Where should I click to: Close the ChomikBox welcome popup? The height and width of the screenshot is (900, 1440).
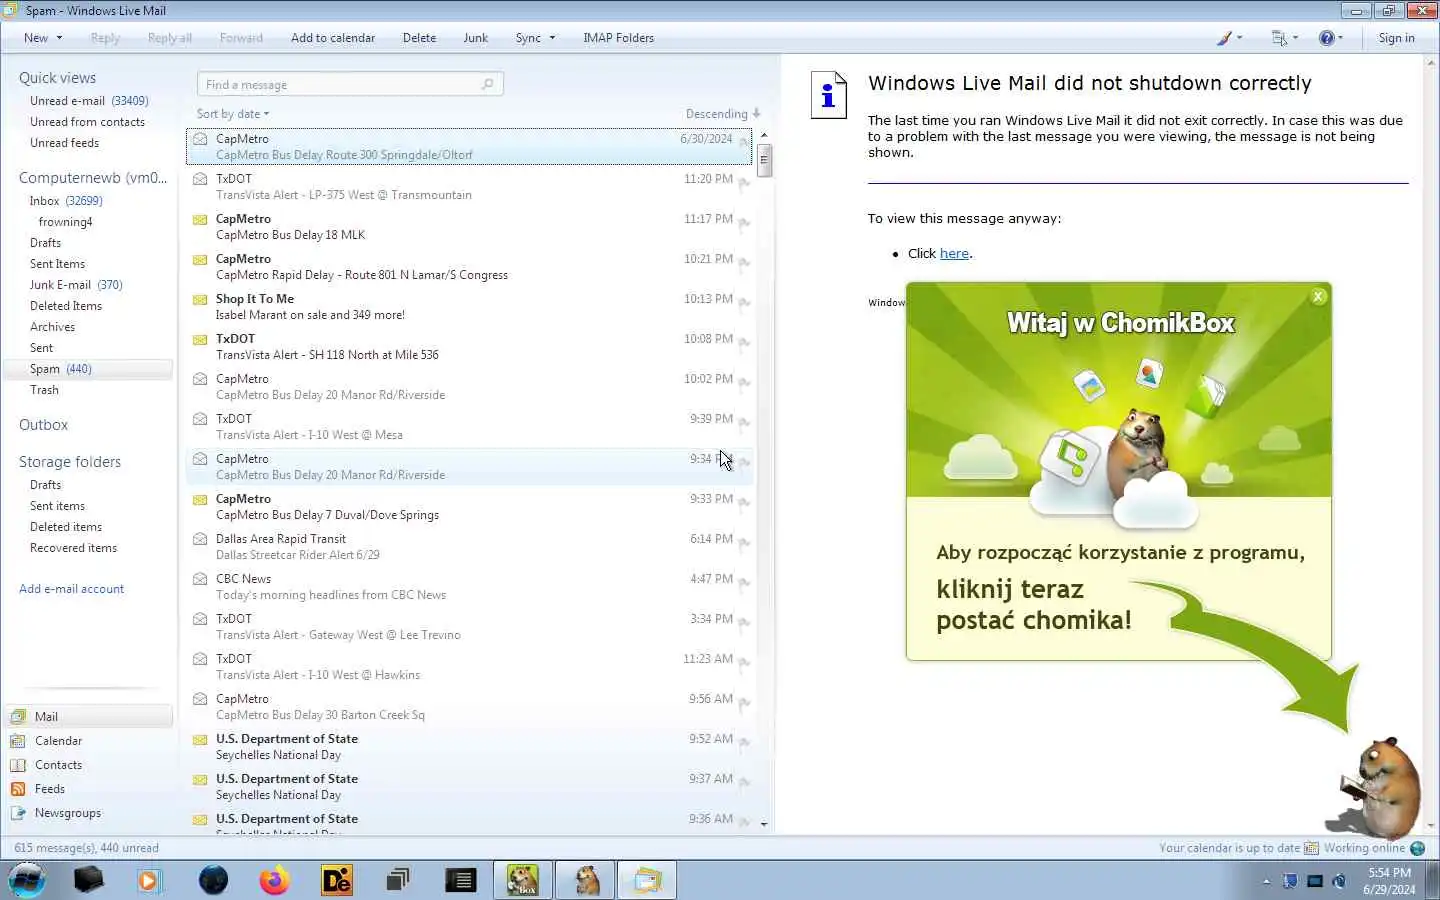click(x=1318, y=296)
